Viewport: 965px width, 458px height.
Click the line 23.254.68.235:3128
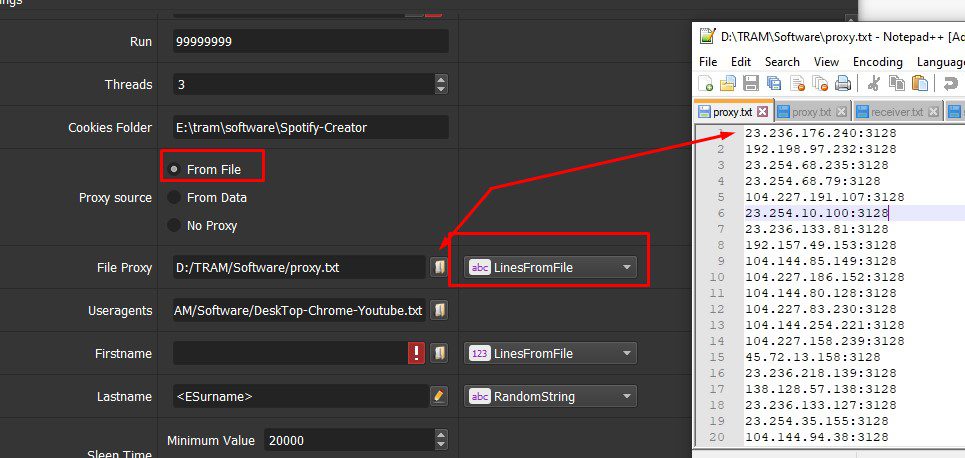click(x=817, y=165)
